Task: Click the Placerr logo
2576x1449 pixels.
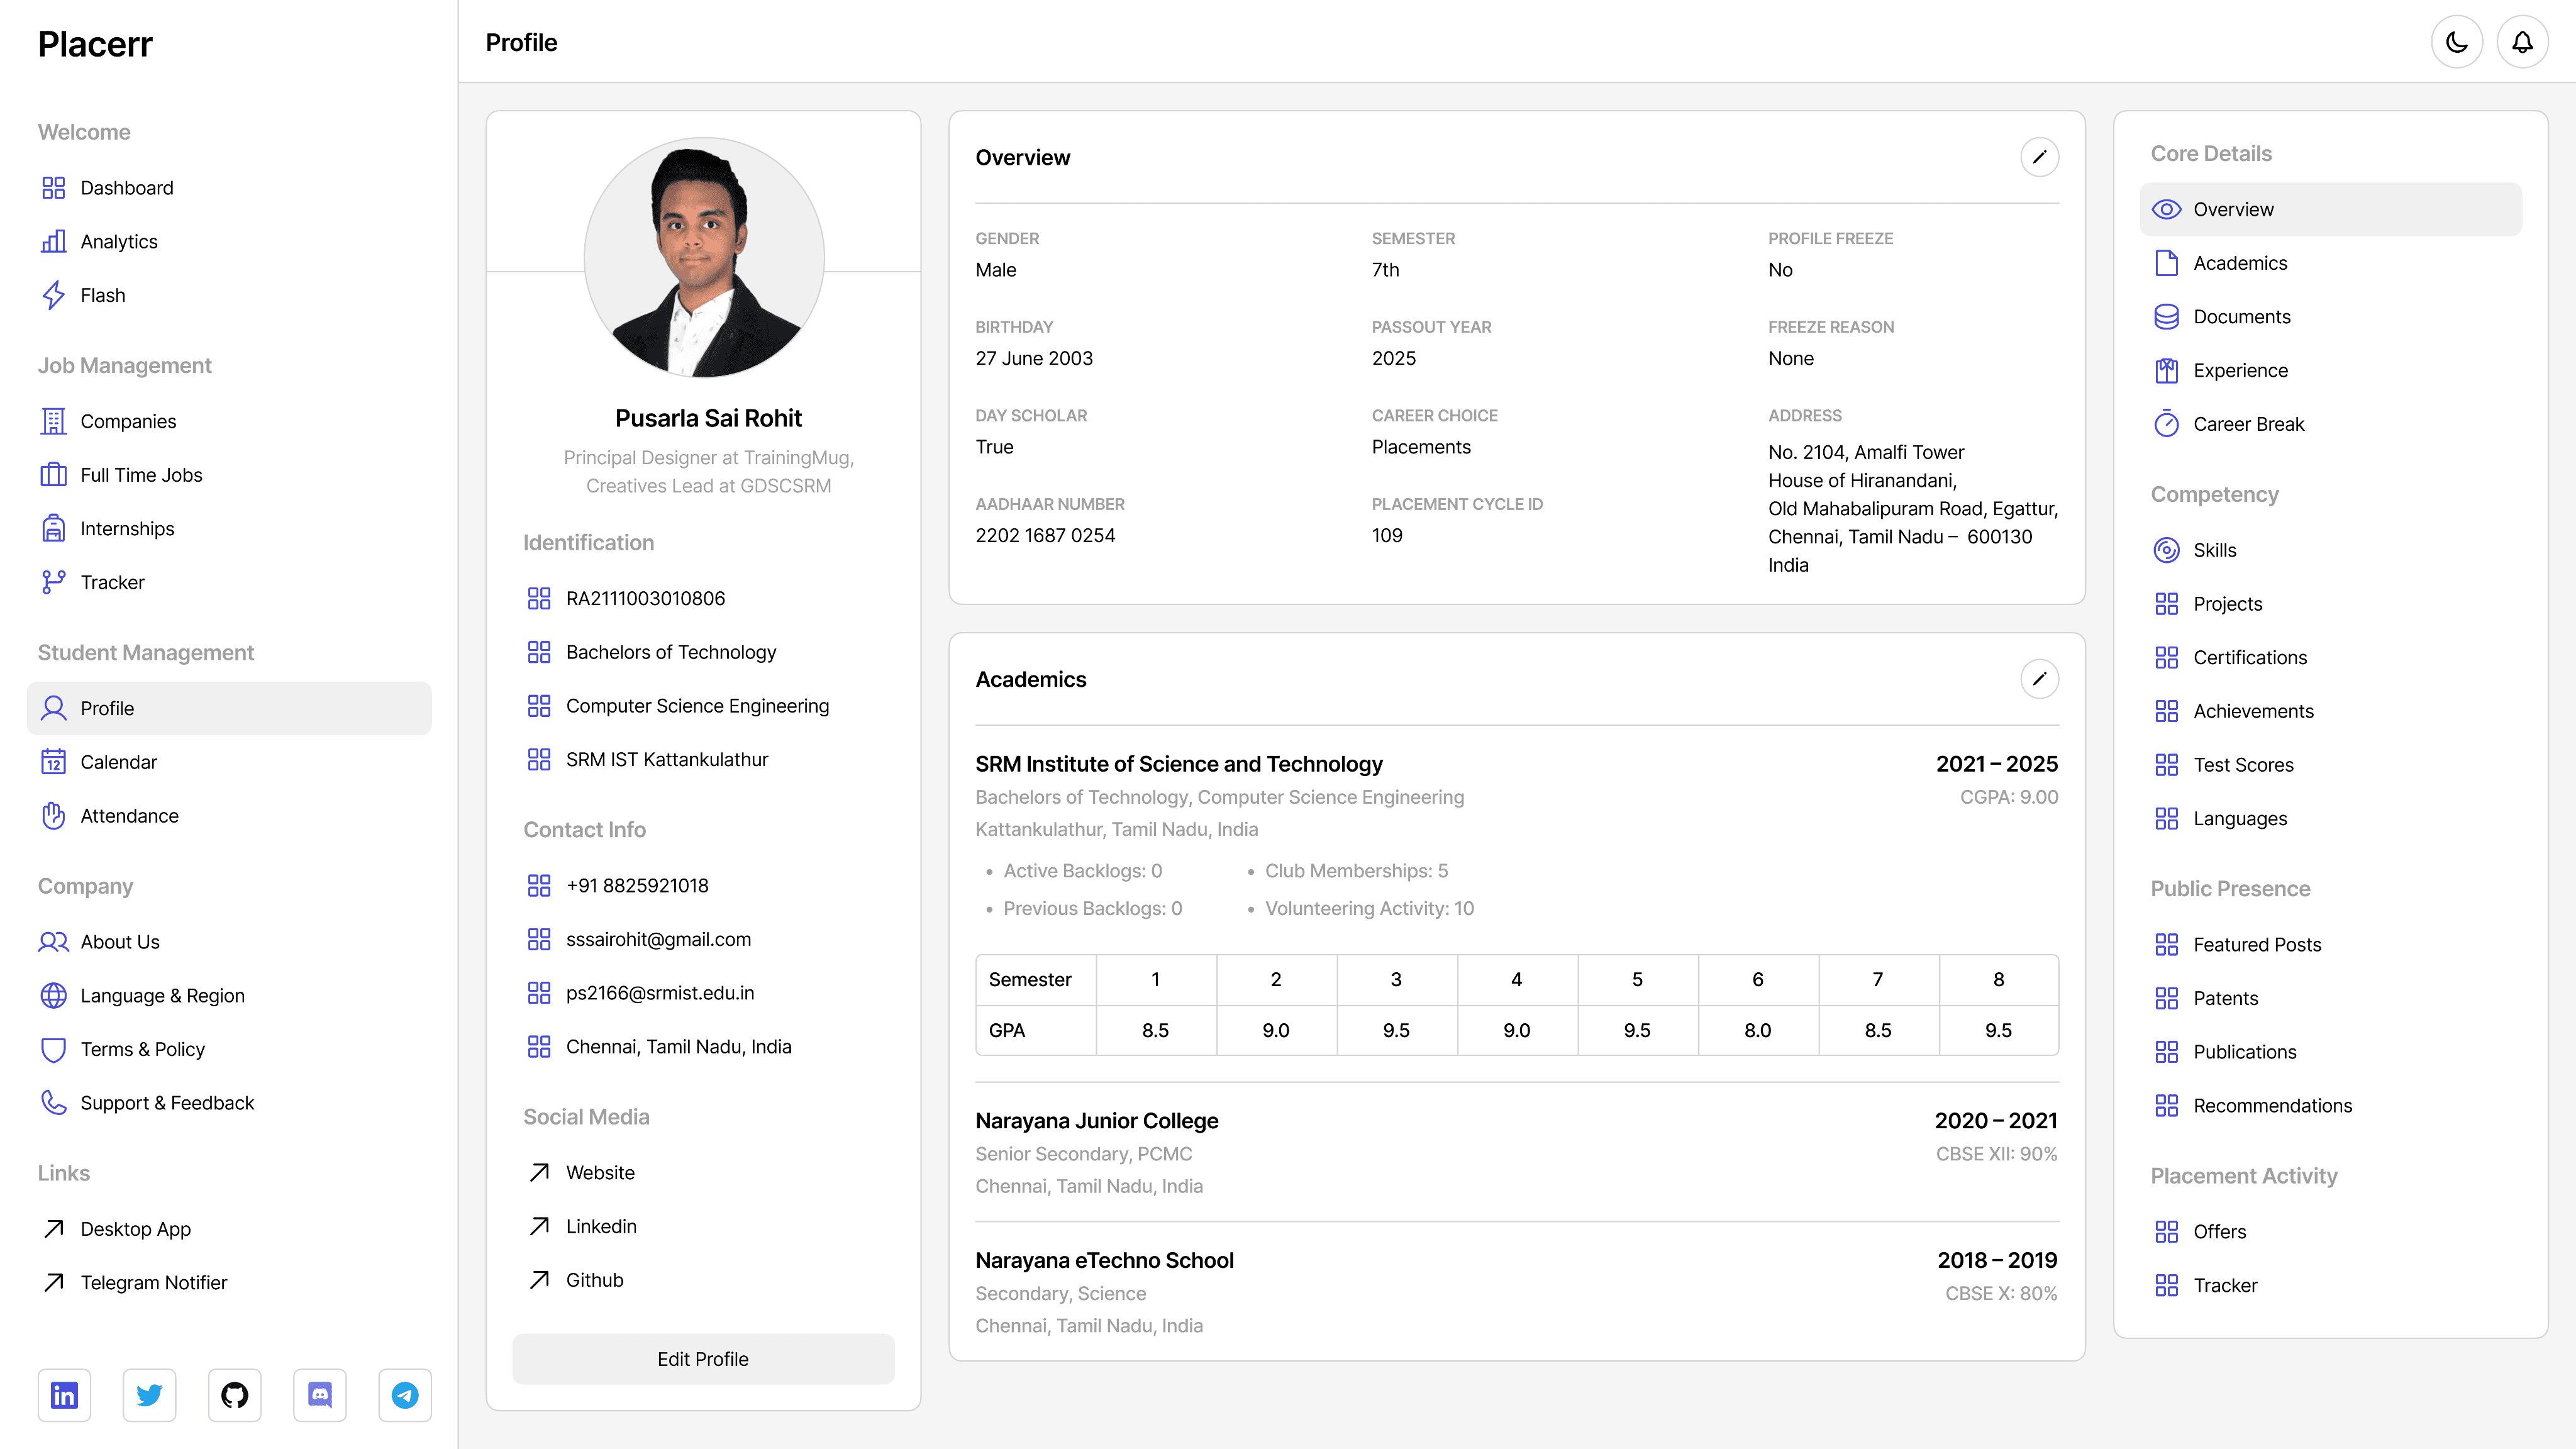Action: [95, 44]
